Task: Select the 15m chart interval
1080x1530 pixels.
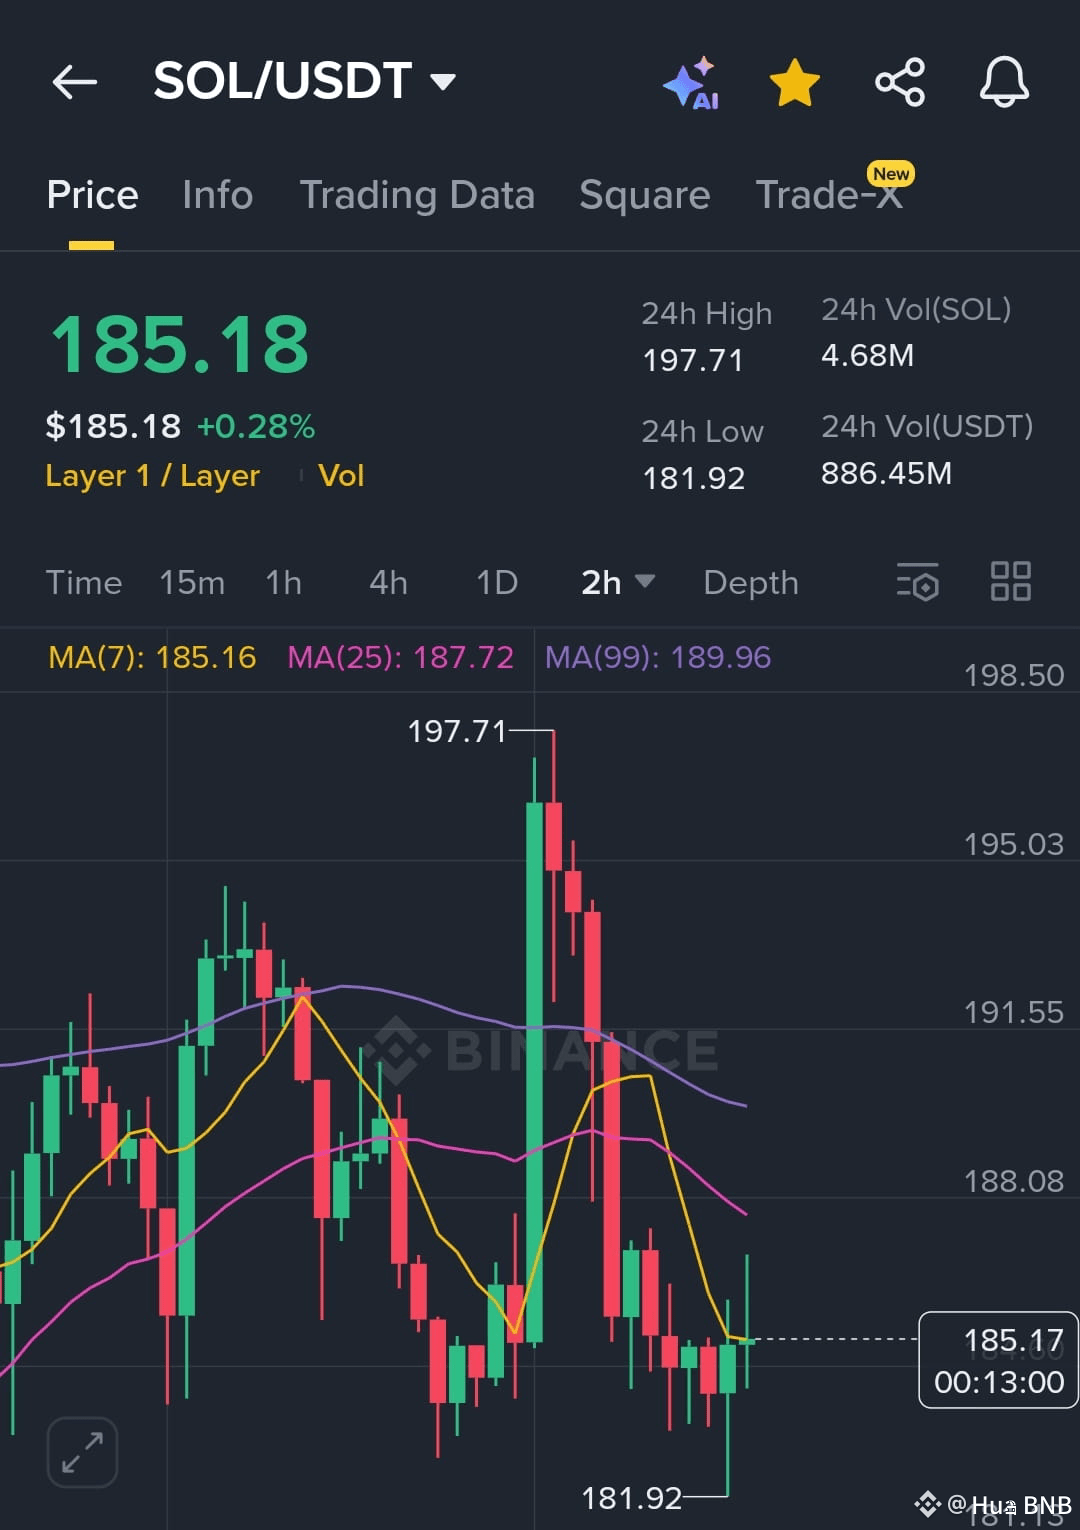Action: coord(192,582)
